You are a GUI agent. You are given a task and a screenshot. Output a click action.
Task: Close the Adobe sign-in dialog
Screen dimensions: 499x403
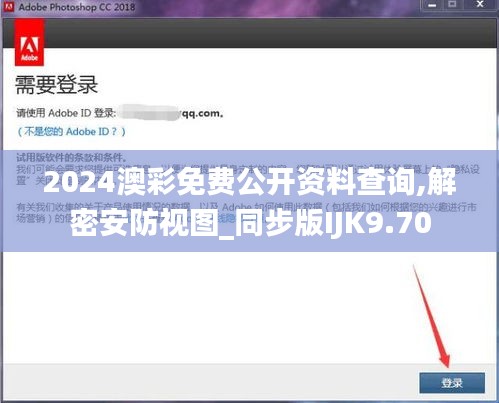pos(480,5)
